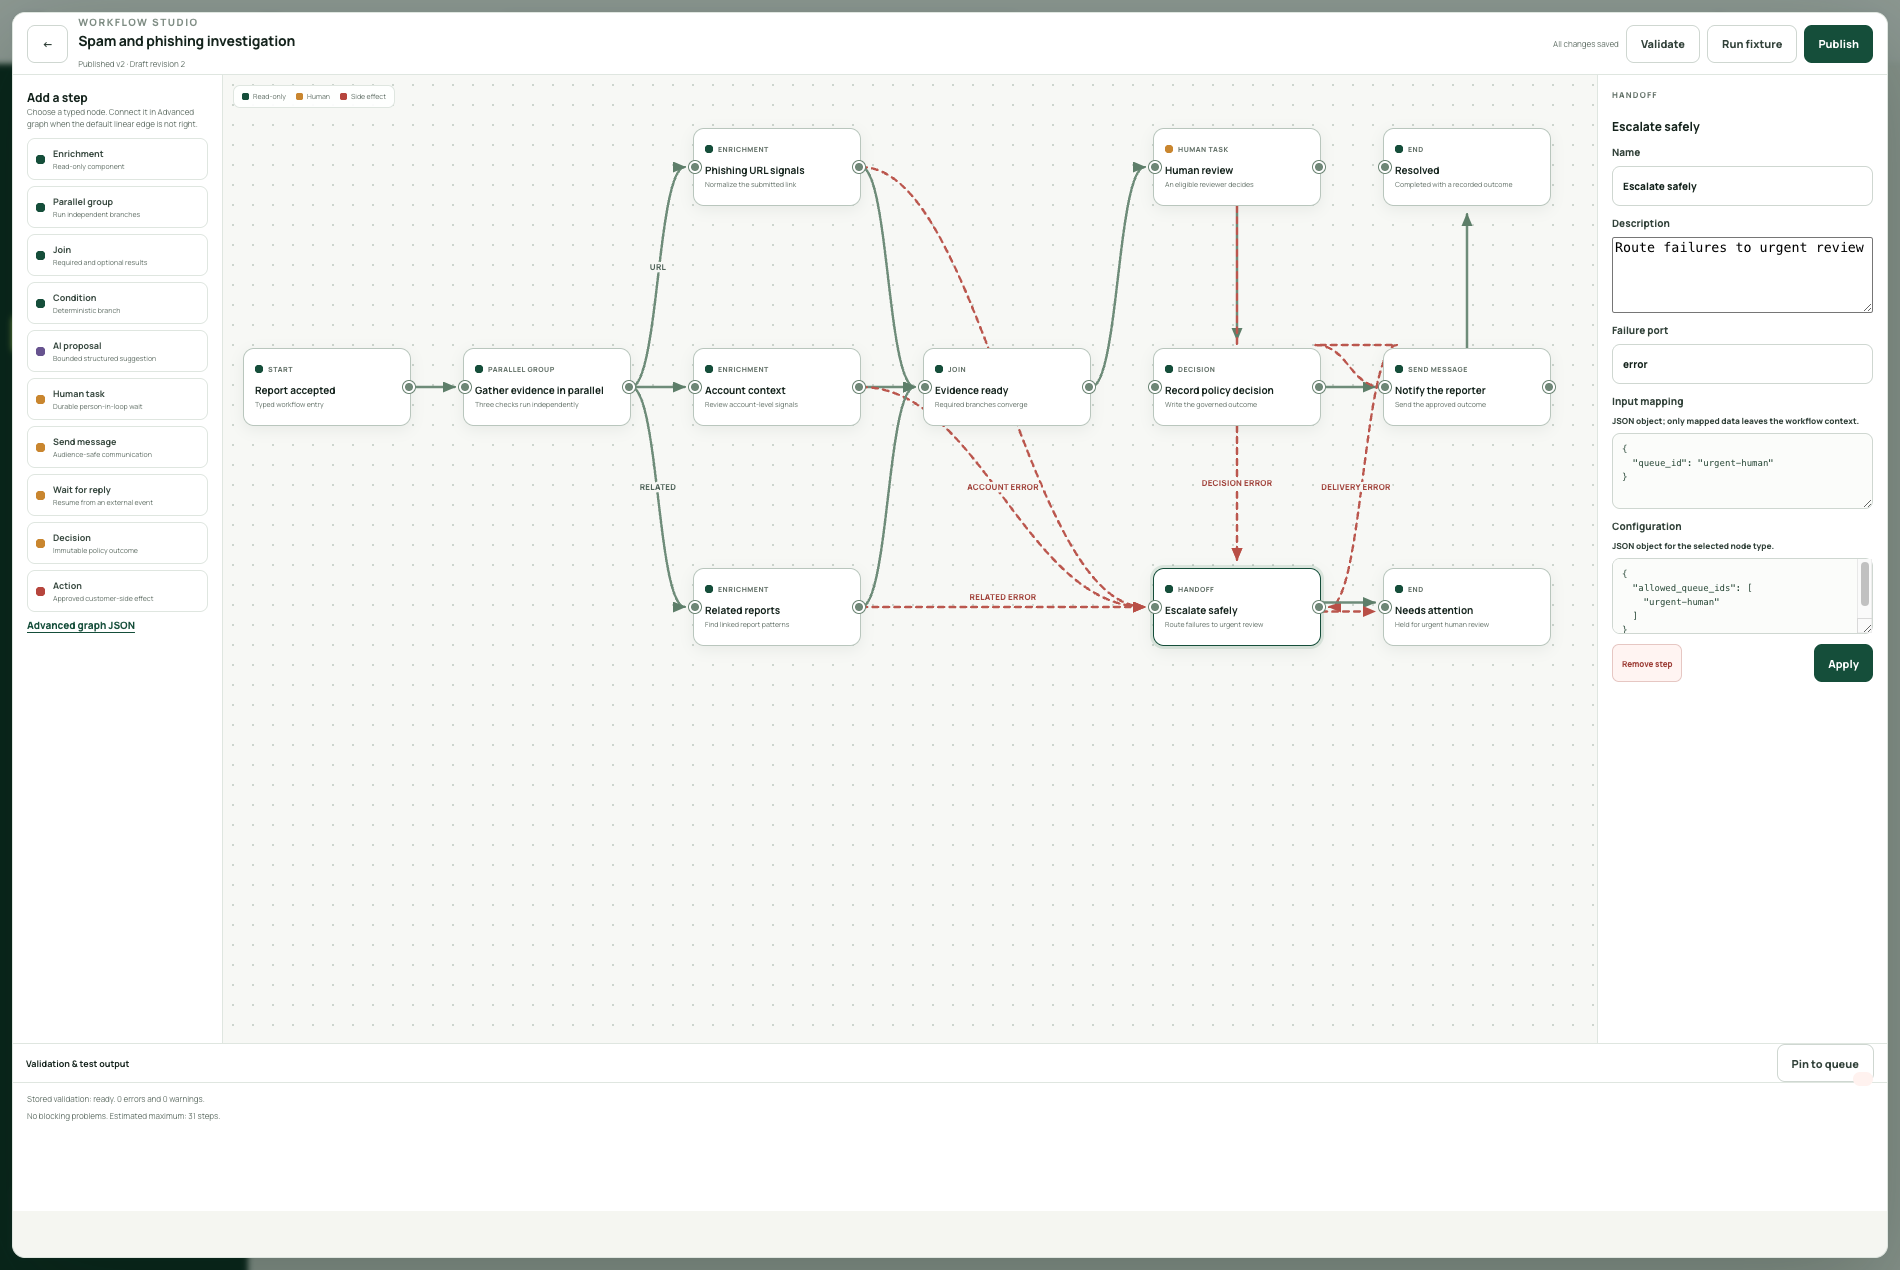Click the output port of Phishing URL signals

(859, 167)
